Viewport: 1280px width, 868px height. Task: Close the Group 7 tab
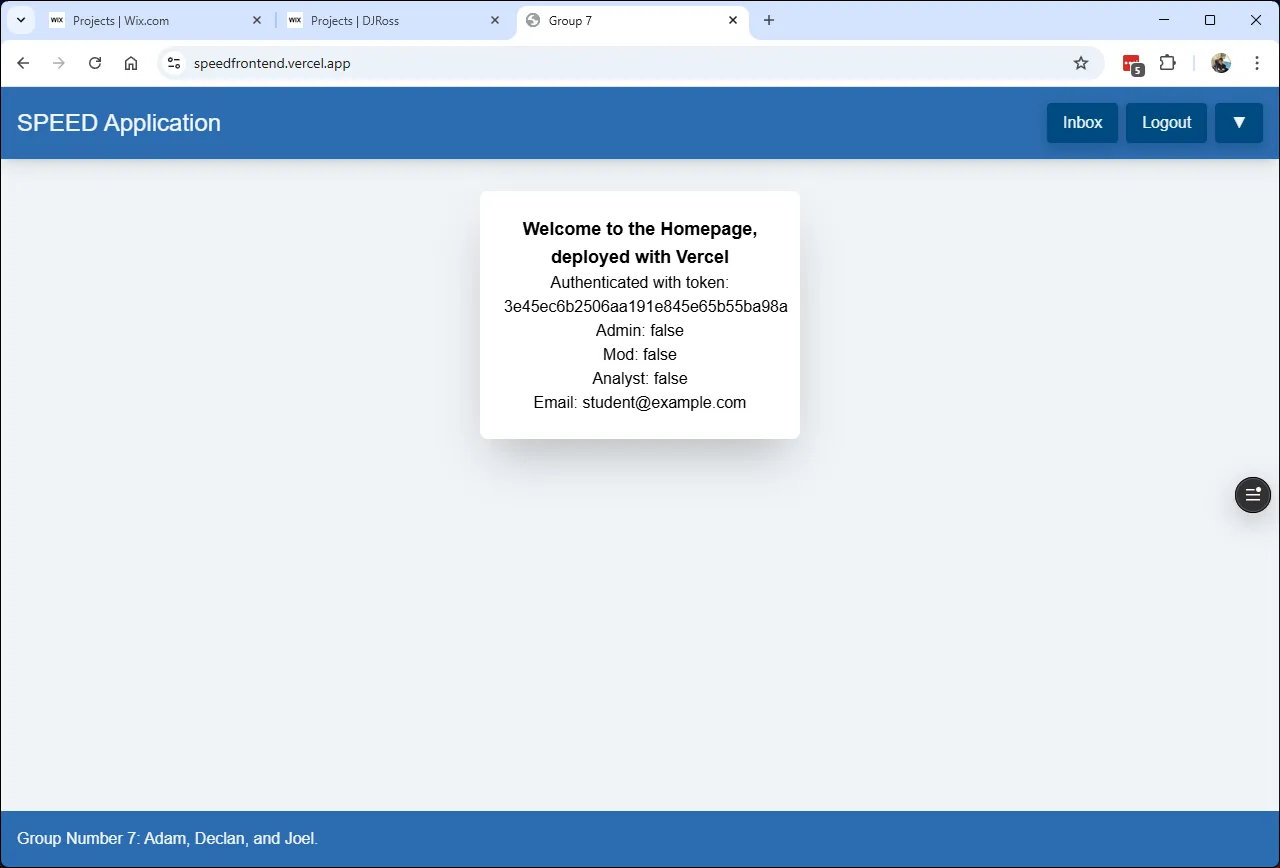tap(733, 20)
